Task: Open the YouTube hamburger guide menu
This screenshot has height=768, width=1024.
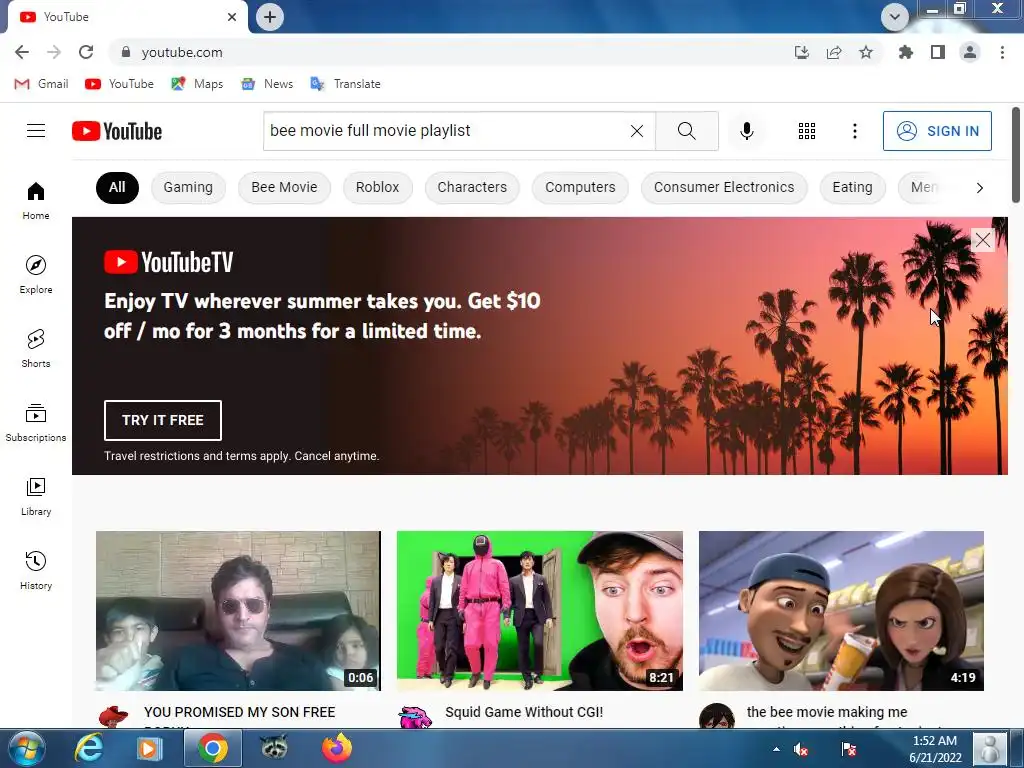Action: pyautogui.click(x=36, y=131)
